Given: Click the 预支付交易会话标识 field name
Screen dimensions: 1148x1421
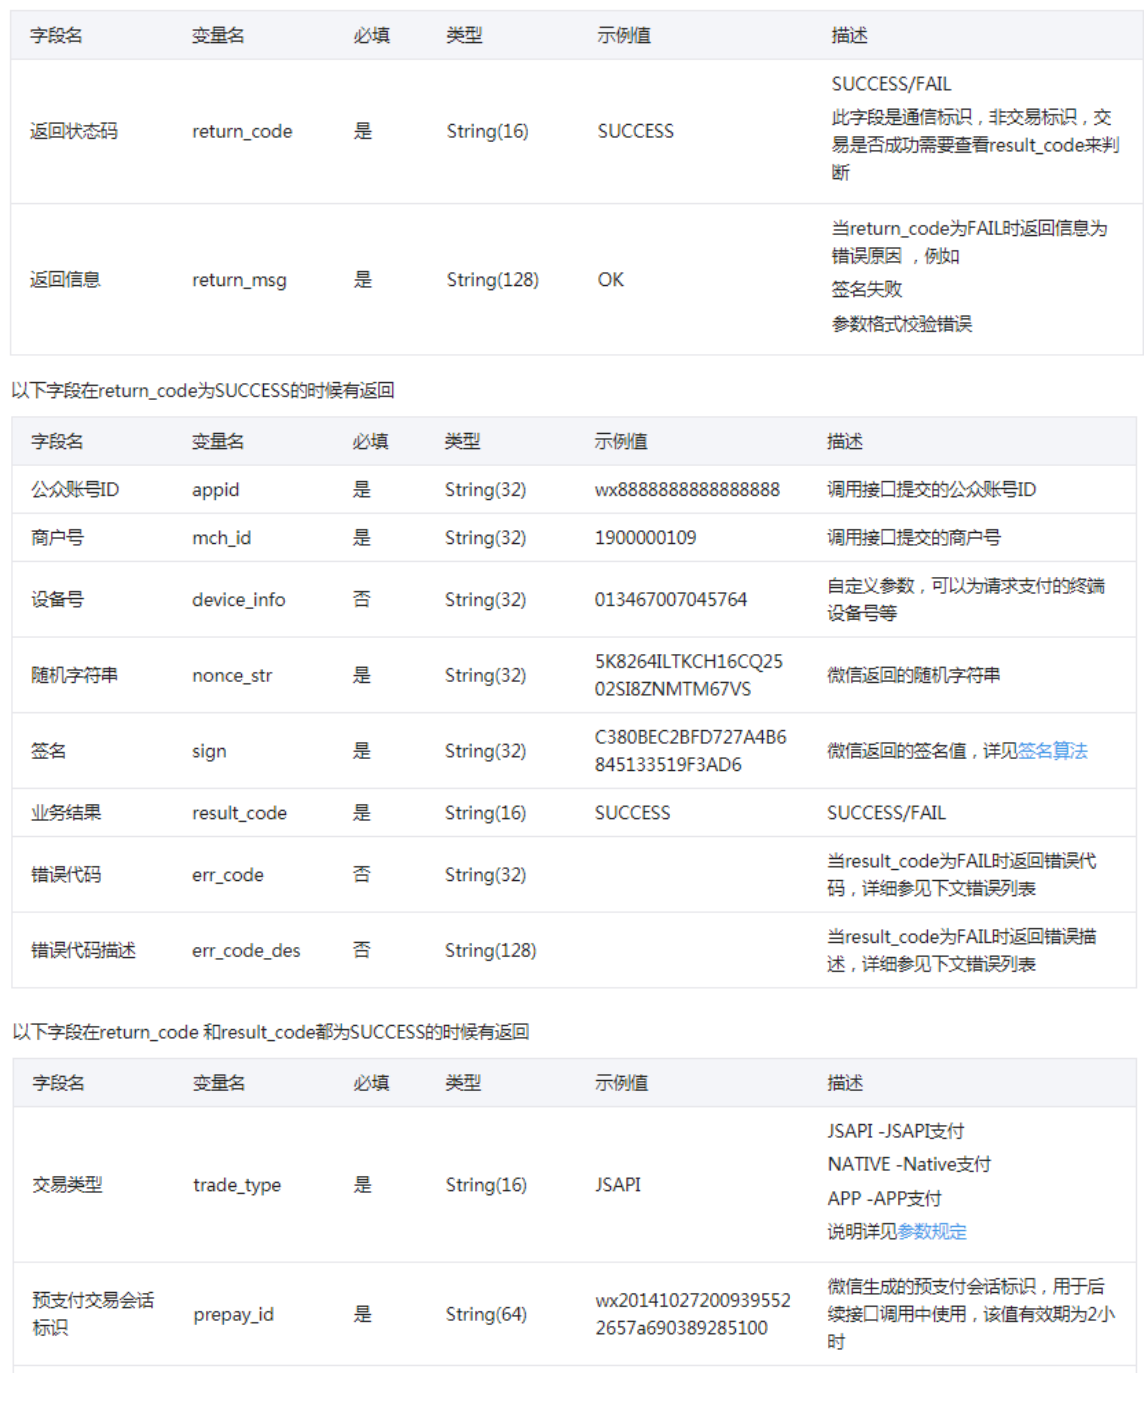Looking at the screenshot, I should (93, 1315).
